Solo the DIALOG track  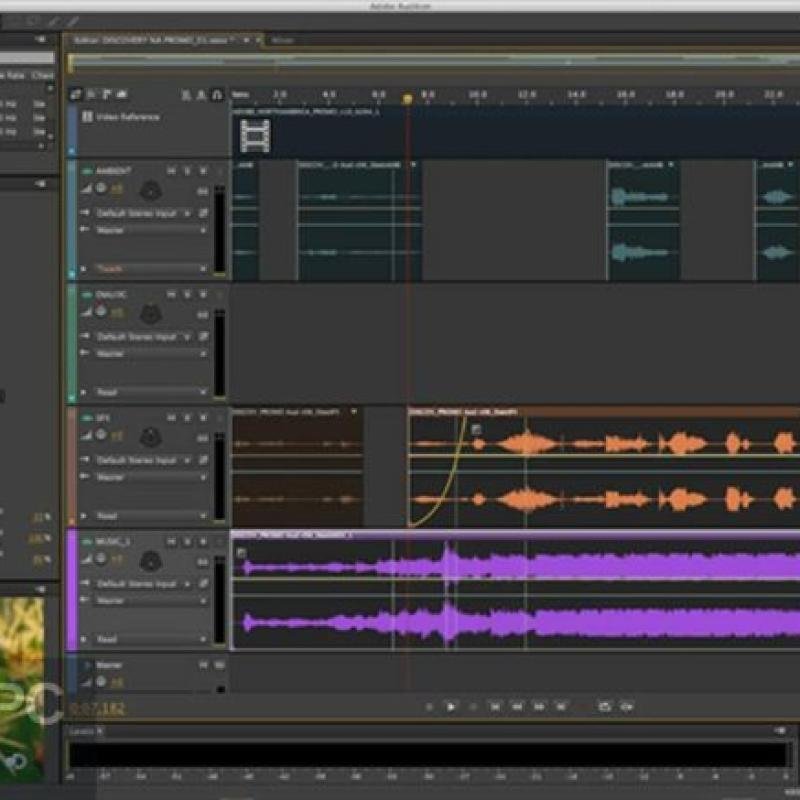(x=187, y=294)
